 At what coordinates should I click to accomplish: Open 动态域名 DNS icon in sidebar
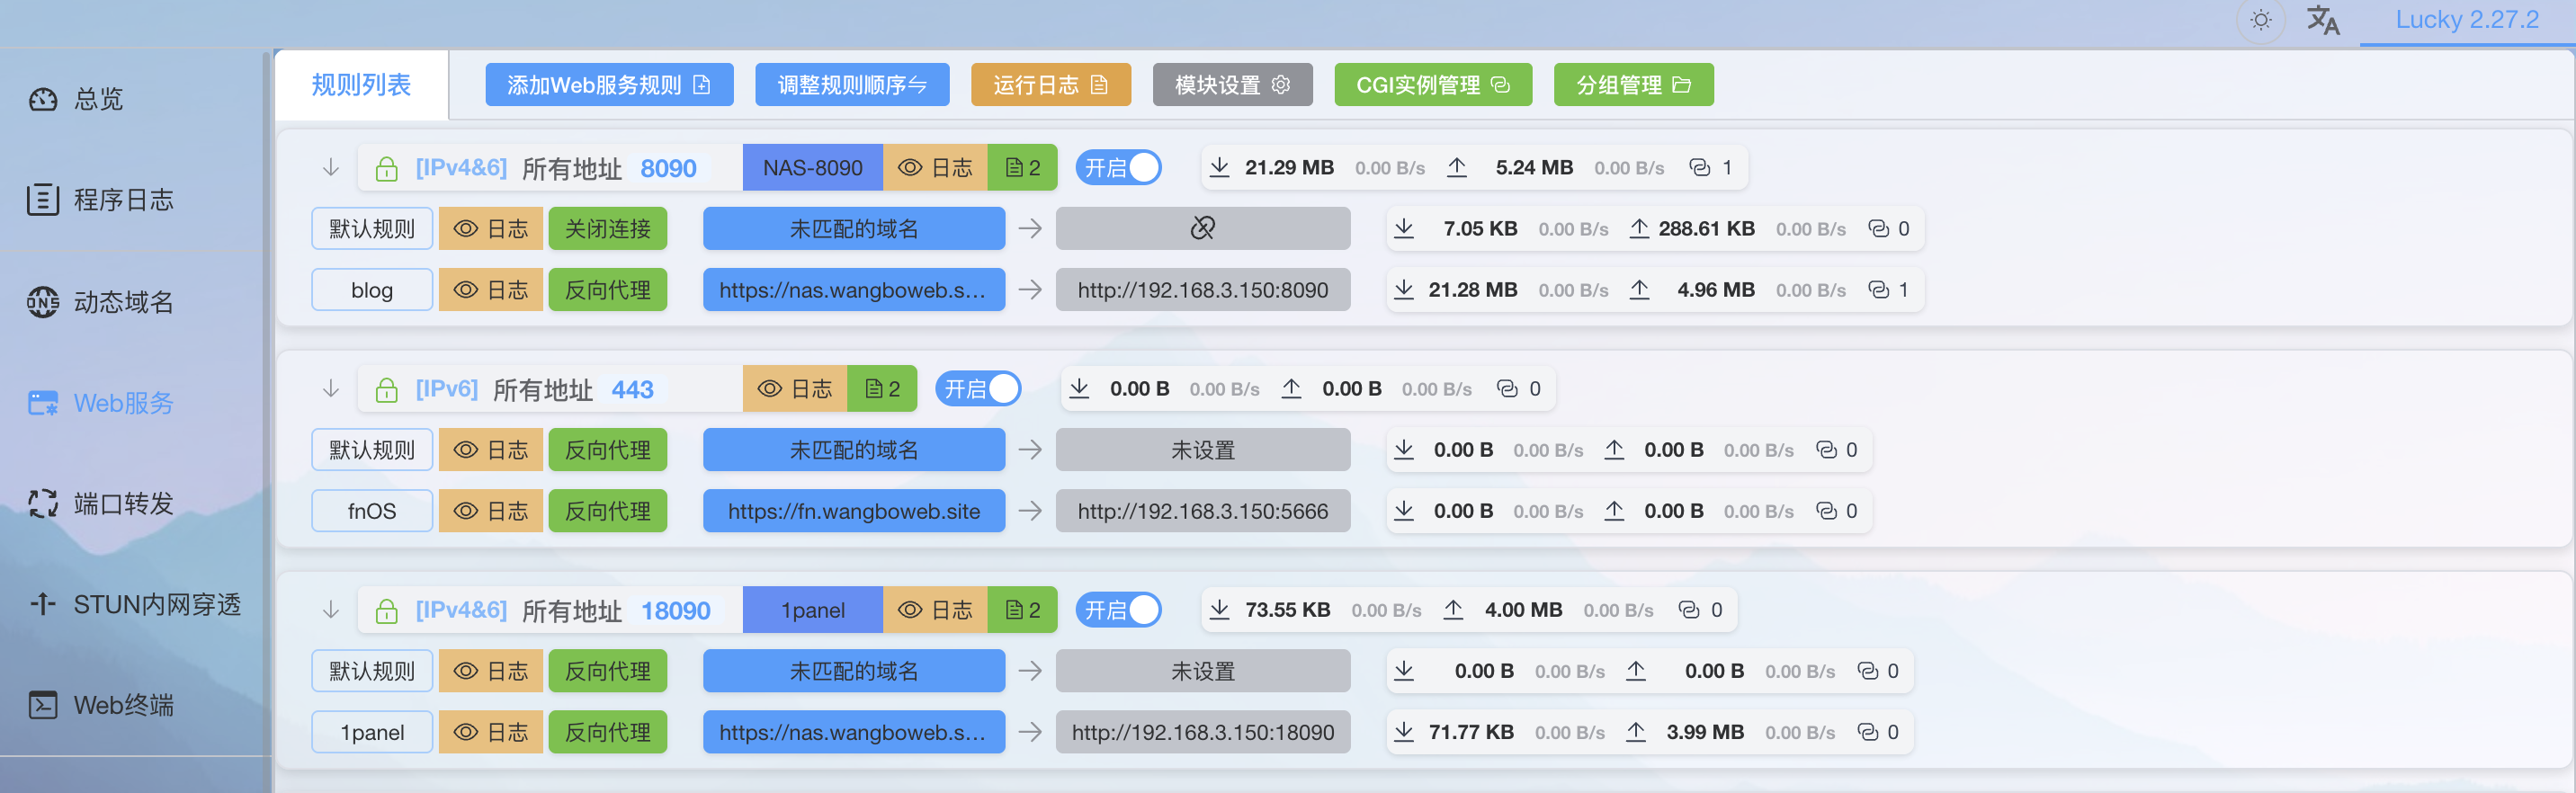click(43, 302)
